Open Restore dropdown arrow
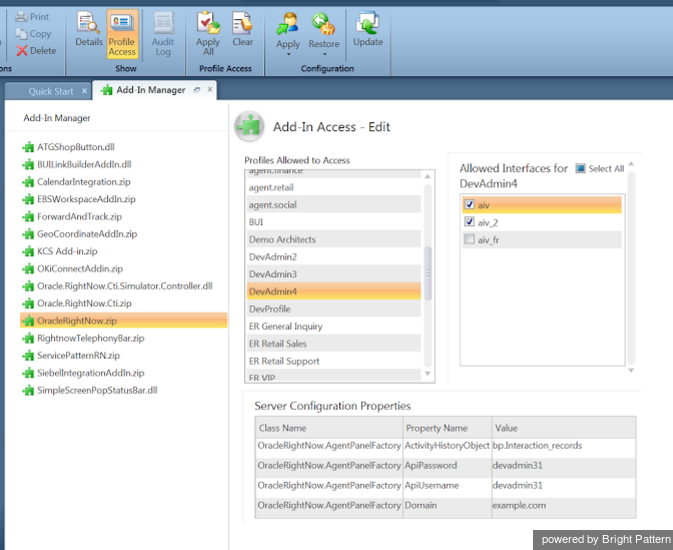The width and height of the screenshot is (673, 550). click(324, 55)
